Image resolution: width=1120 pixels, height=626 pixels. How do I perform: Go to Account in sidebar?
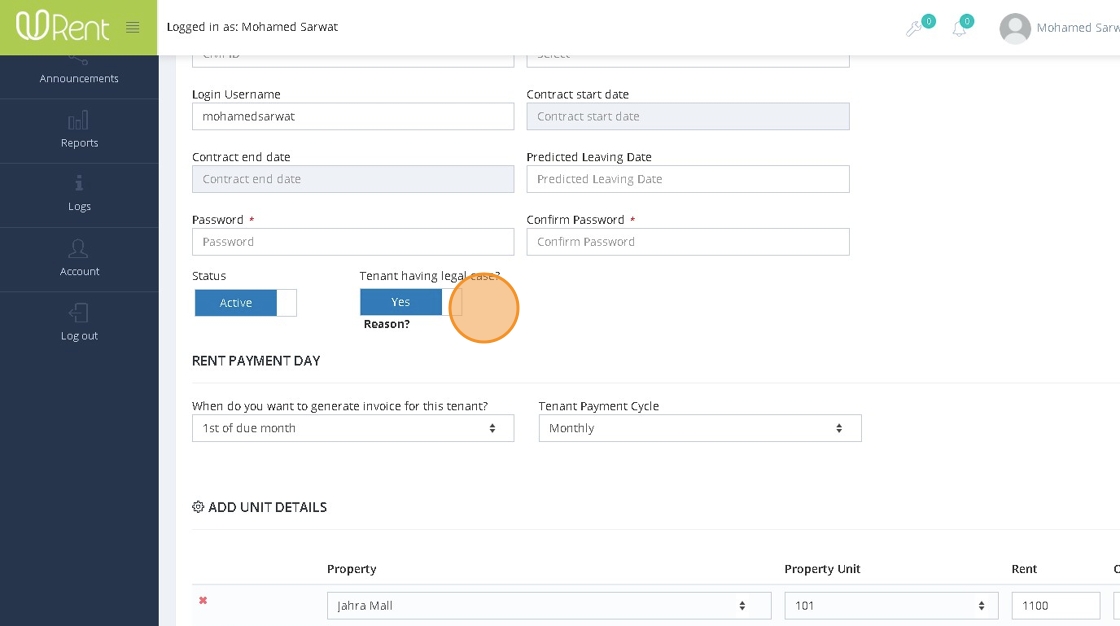[79, 258]
